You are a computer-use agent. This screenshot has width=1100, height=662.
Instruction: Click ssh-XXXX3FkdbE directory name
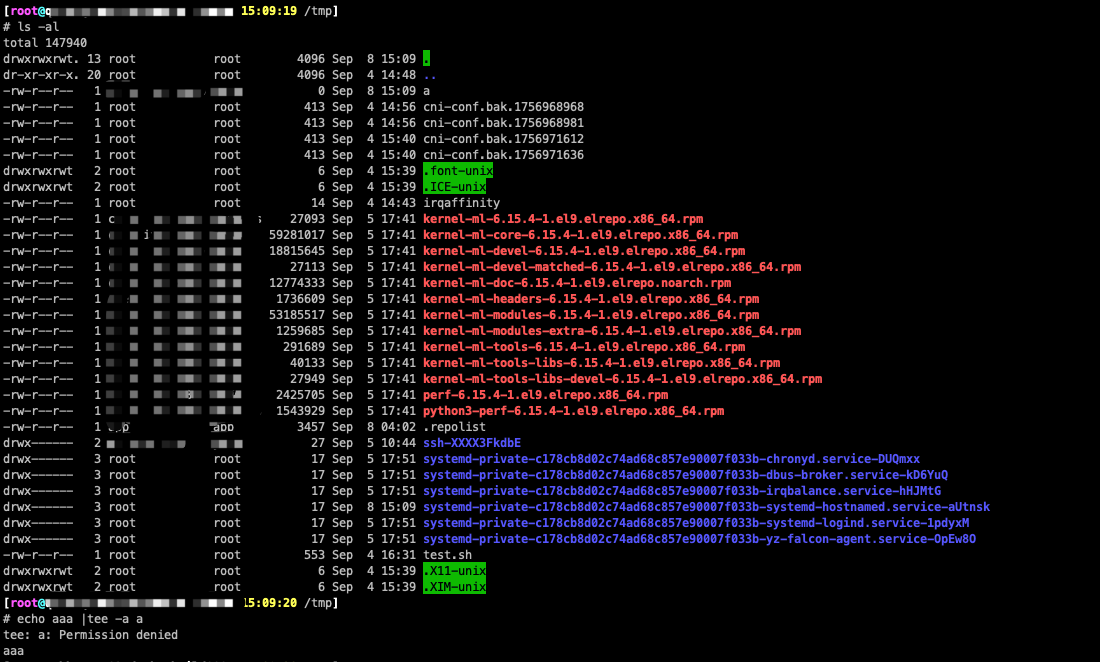pos(471,443)
